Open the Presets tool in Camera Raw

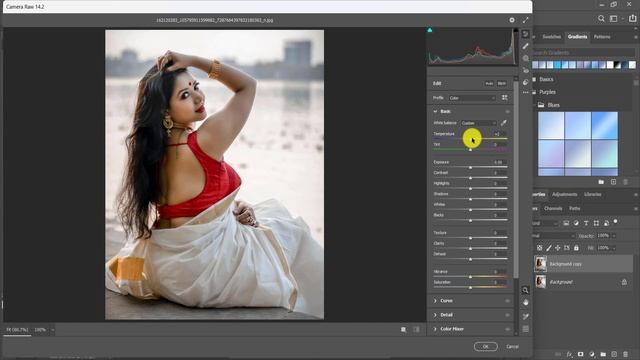point(526,82)
